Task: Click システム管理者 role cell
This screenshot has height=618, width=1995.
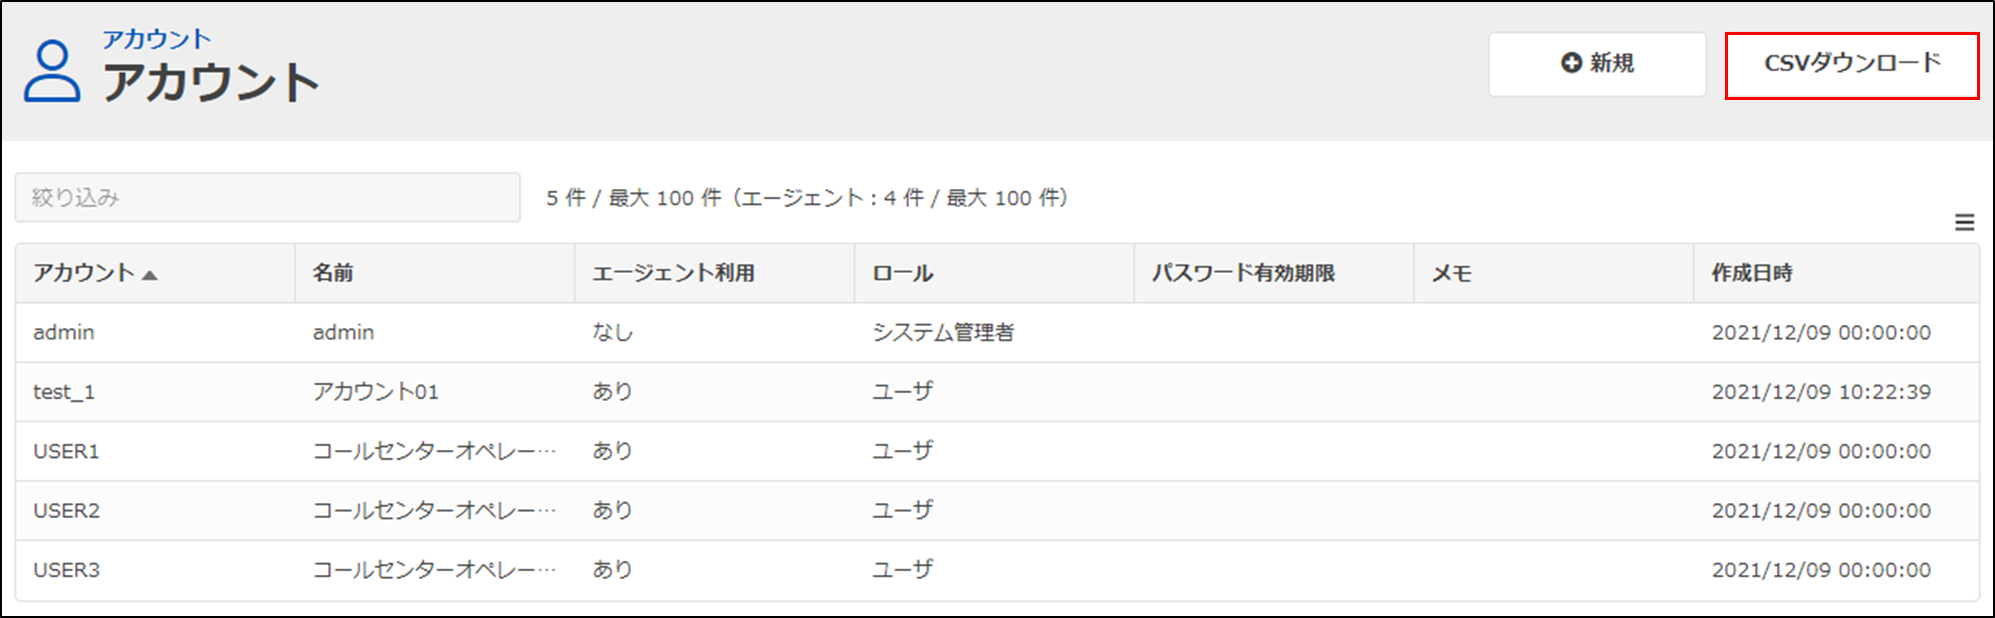Action: pos(943,333)
